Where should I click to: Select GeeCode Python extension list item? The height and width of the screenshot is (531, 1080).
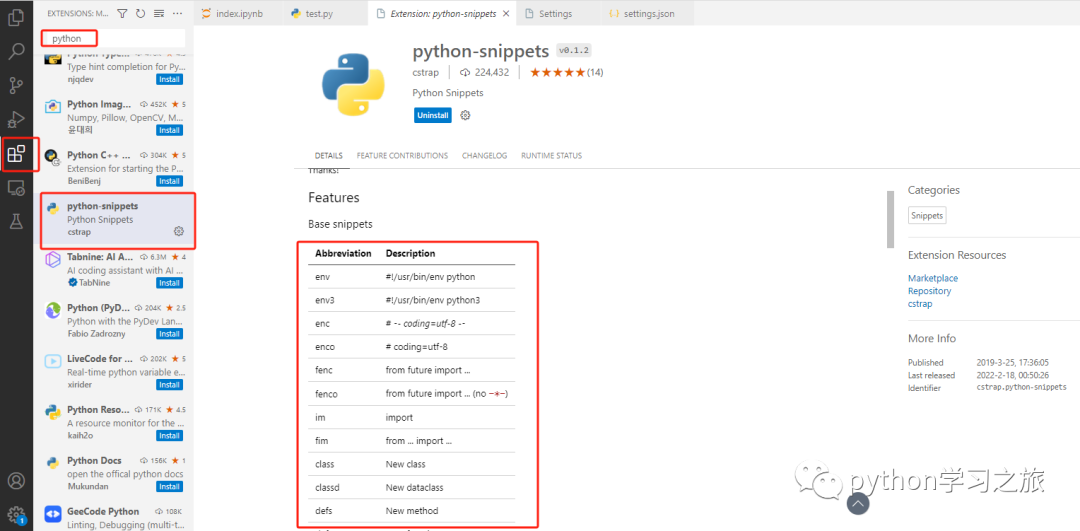coord(114,517)
